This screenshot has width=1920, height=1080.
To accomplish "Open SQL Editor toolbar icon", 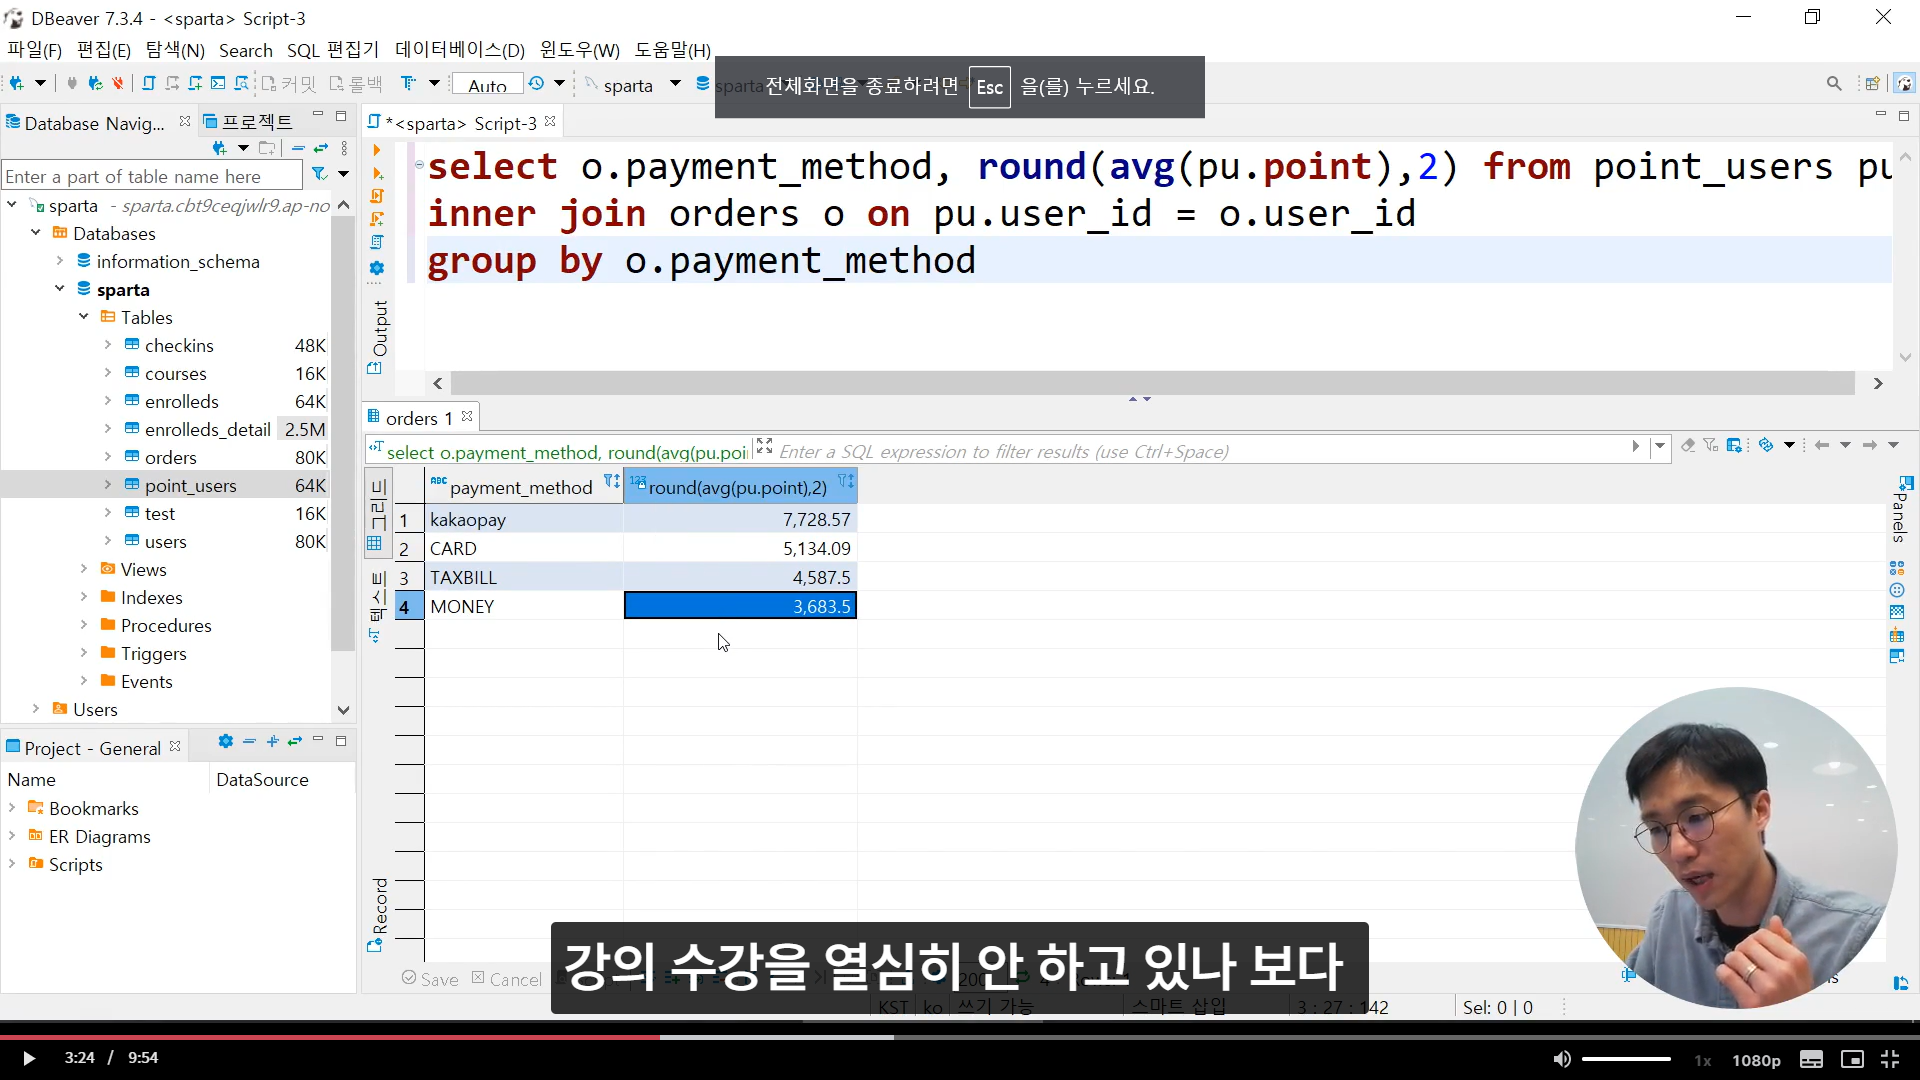I will (x=149, y=84).
